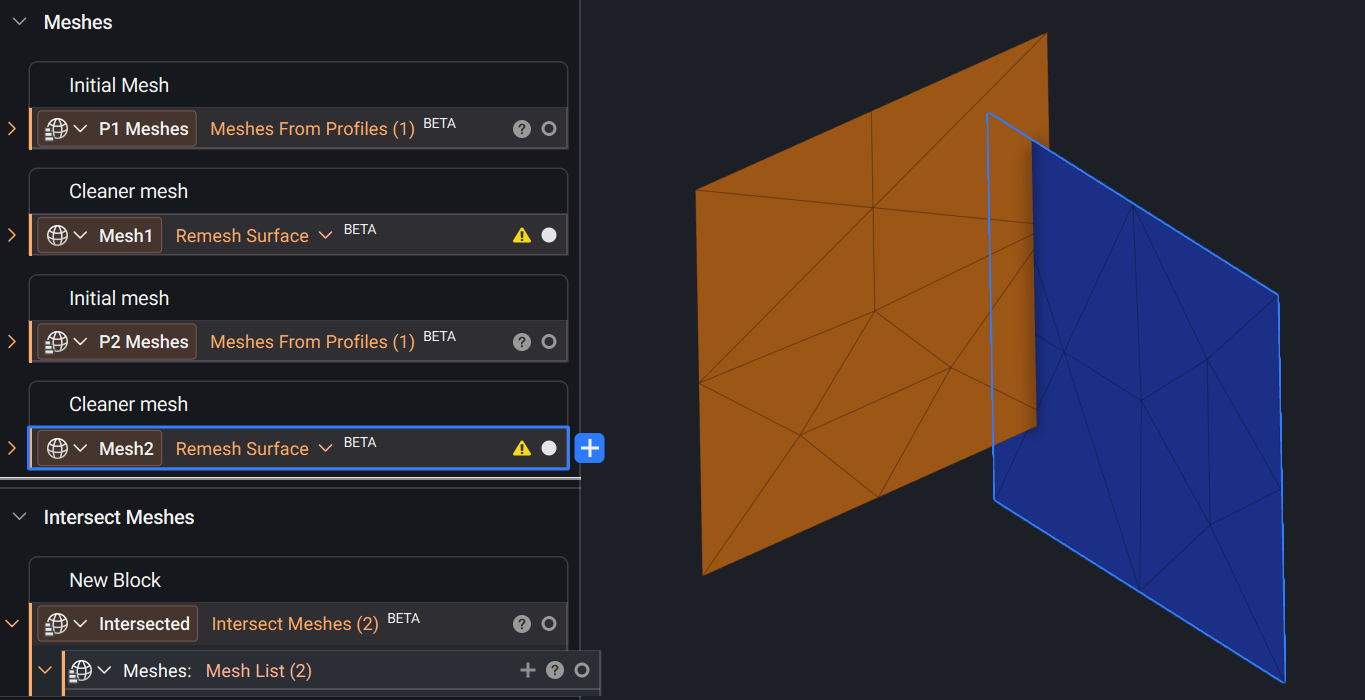
Task: Click the warning icon on Mesh1
Action: click(522, 236)
